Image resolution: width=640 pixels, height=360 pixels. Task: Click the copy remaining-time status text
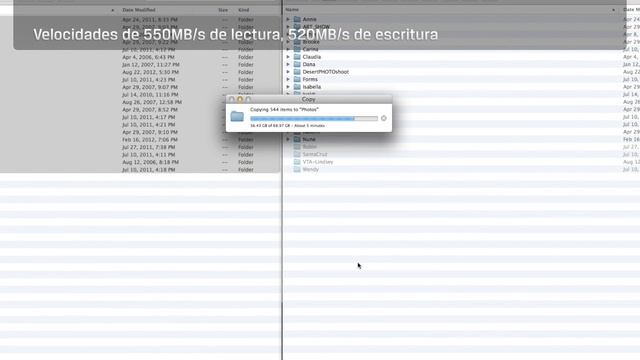tap(287, 126)
